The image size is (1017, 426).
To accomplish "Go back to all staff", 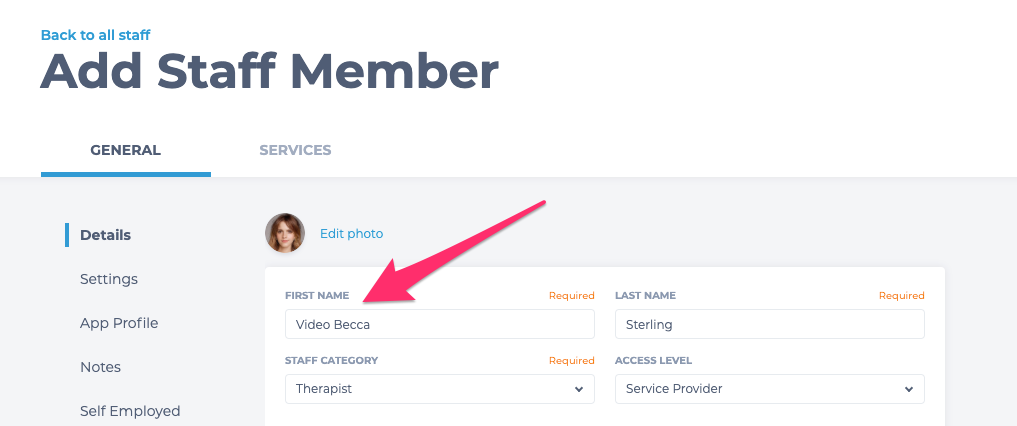I will [x=95, y=35].
